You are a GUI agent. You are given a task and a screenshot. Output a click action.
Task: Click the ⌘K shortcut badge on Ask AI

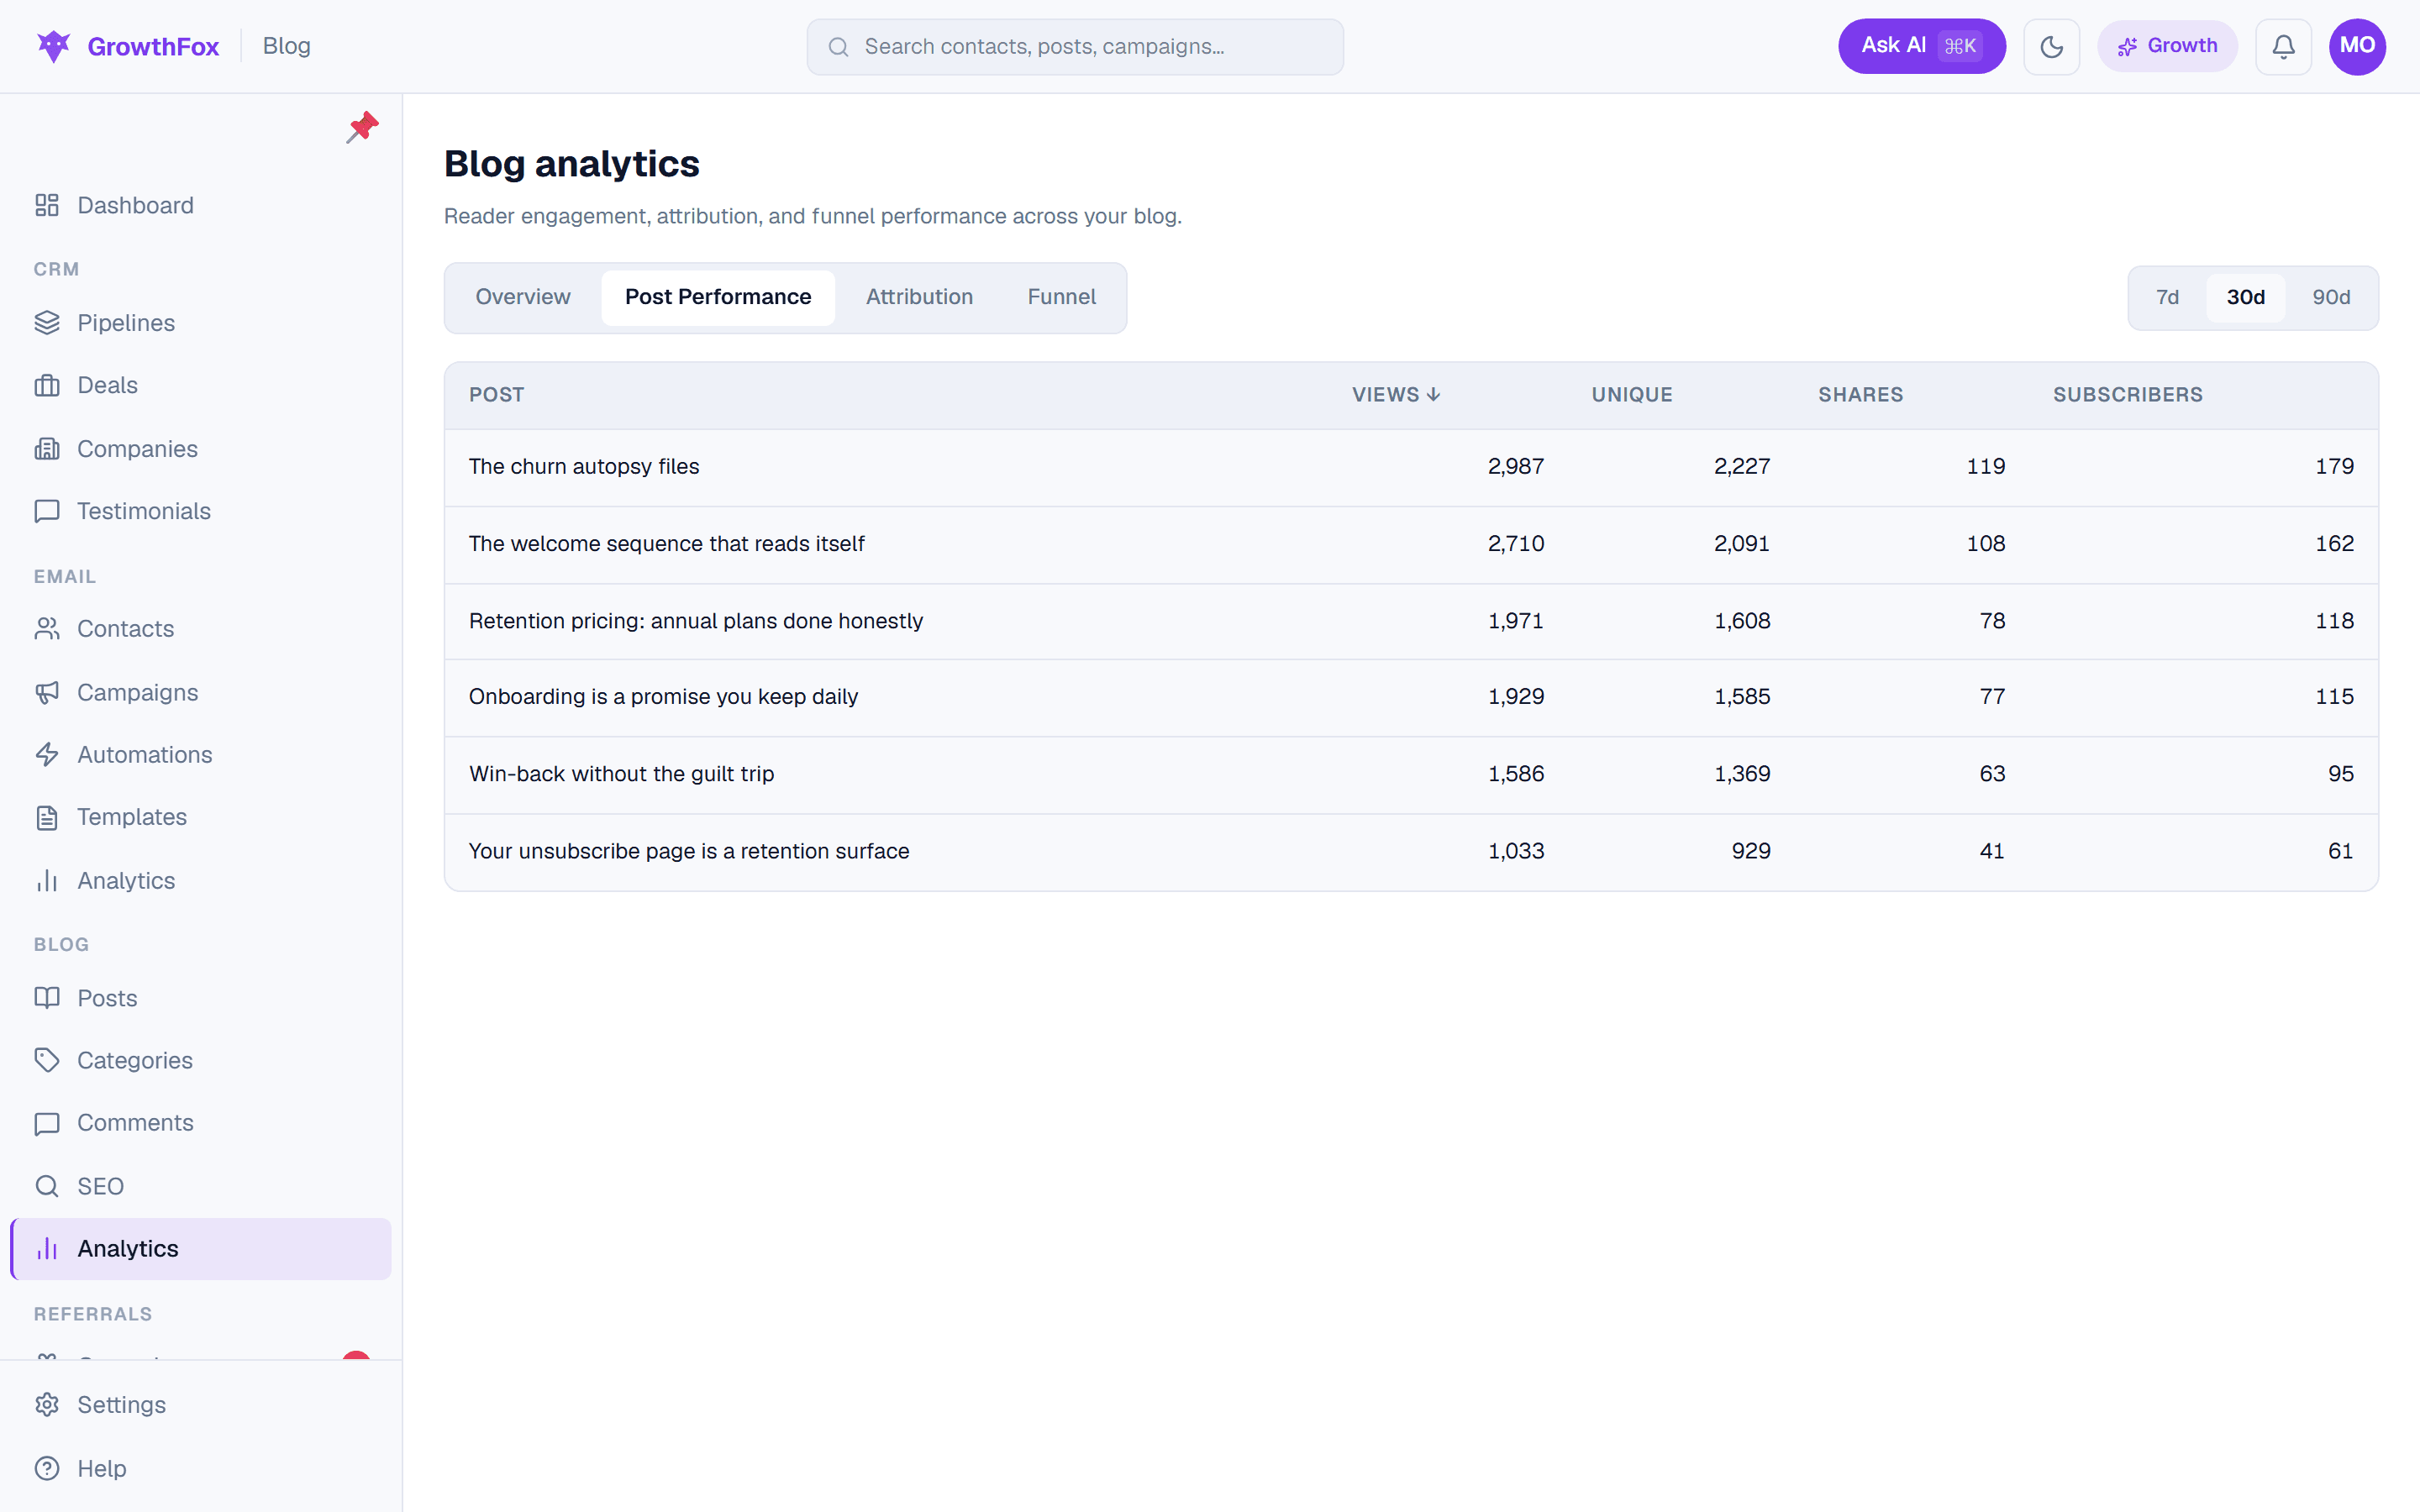pyautogui.click(x=1959, y=47)
